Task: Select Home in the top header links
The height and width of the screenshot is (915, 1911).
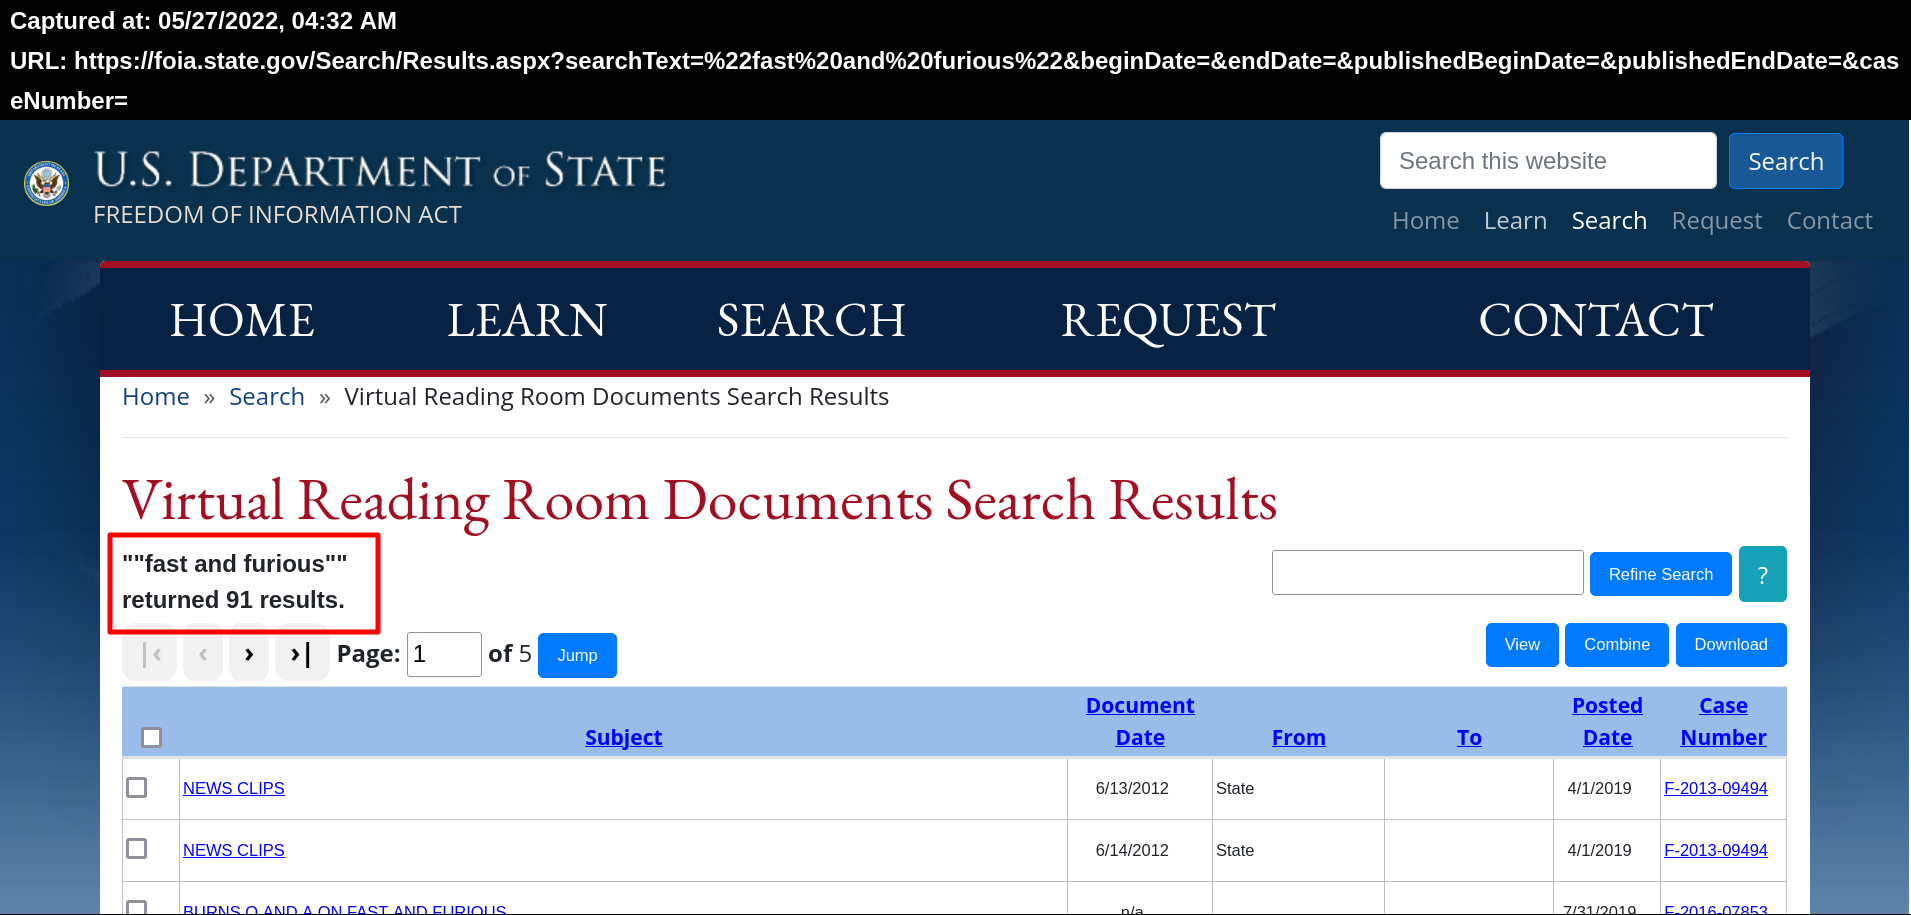Action: click(x=1425, y=221)
